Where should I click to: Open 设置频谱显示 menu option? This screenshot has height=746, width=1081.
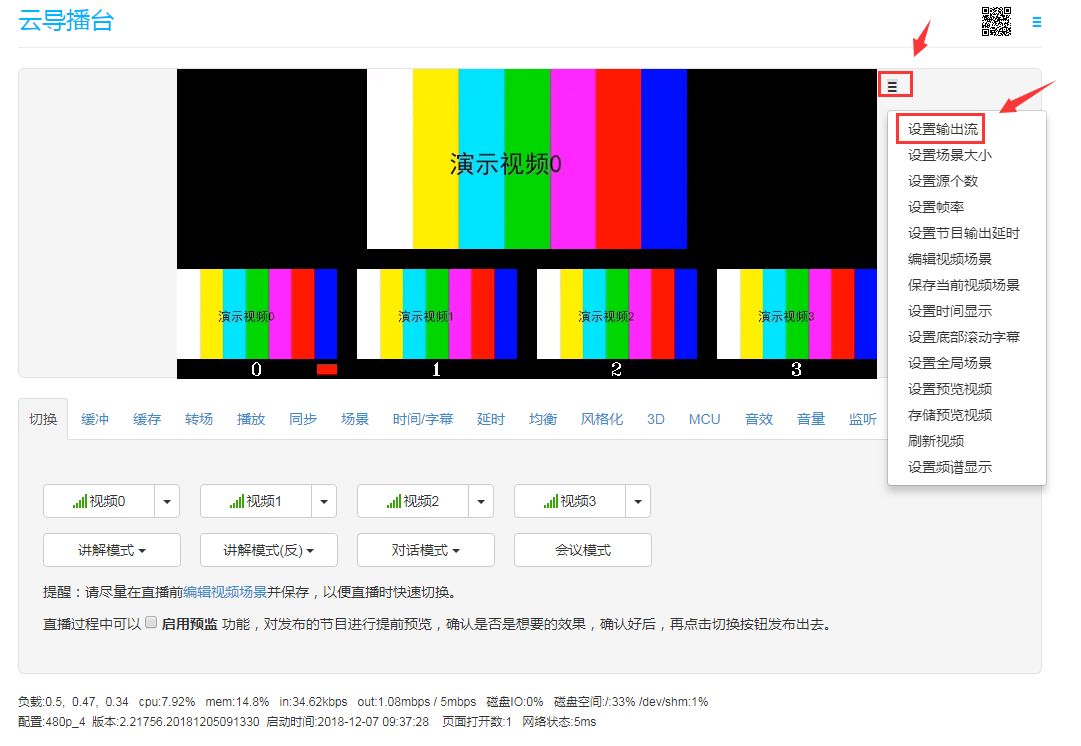[949, 467]
